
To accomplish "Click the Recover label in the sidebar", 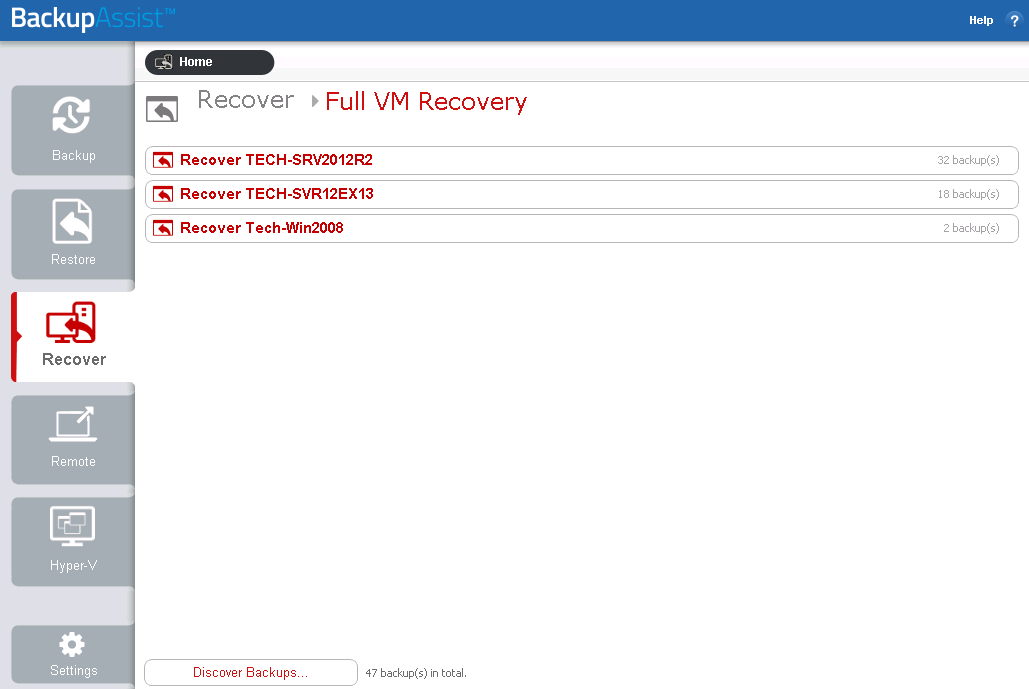I will (x=74, y=360).
